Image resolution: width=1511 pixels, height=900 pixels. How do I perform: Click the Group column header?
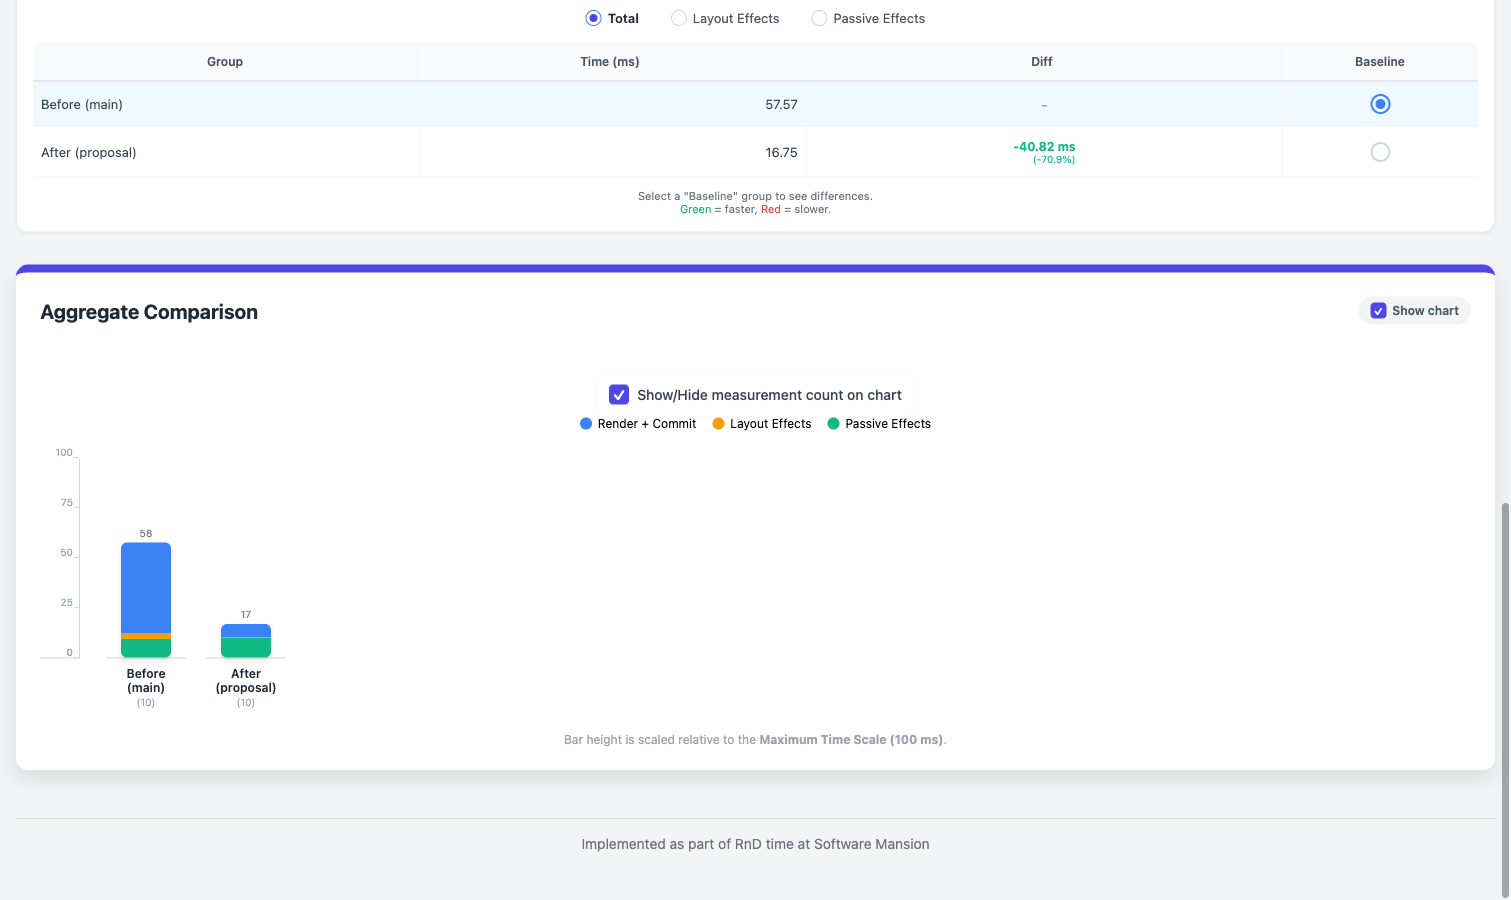click(x=225, y=62)
